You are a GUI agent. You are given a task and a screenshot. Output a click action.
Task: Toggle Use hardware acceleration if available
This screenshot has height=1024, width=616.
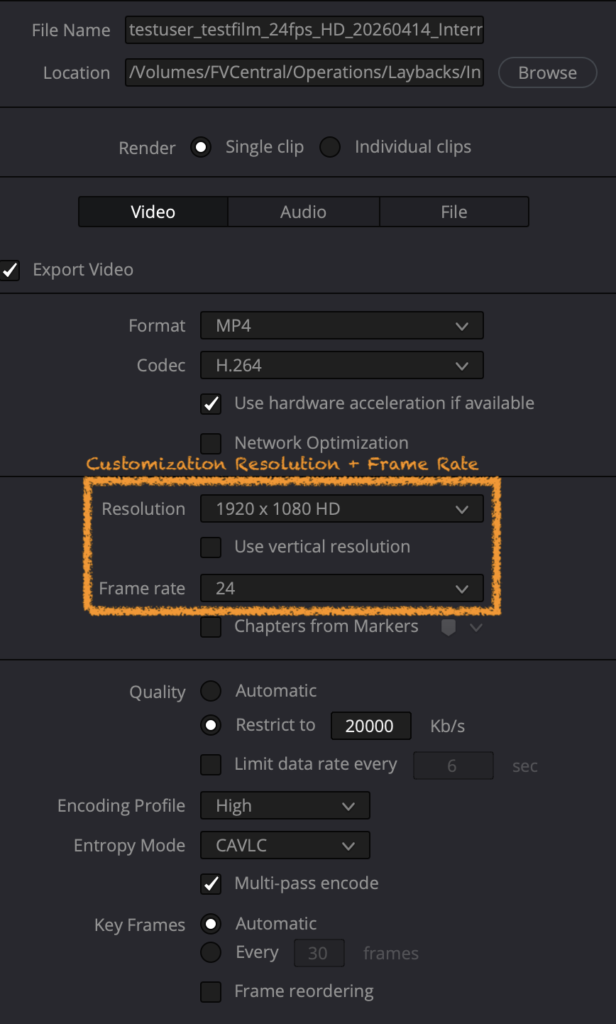pyautogui.click(x=211, y=404)
